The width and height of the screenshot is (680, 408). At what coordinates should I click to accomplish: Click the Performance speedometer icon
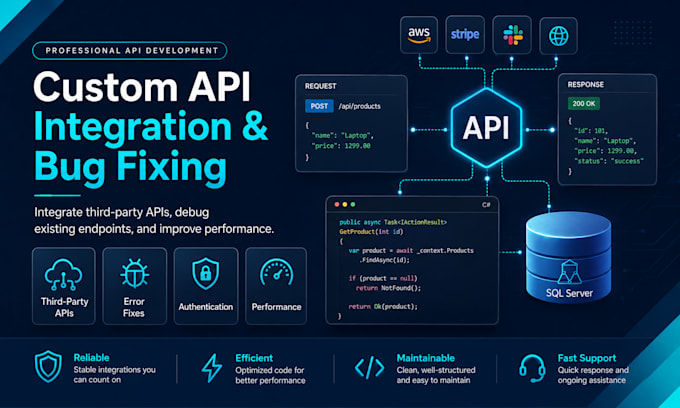pyautogui.click(x=276, y=273)
